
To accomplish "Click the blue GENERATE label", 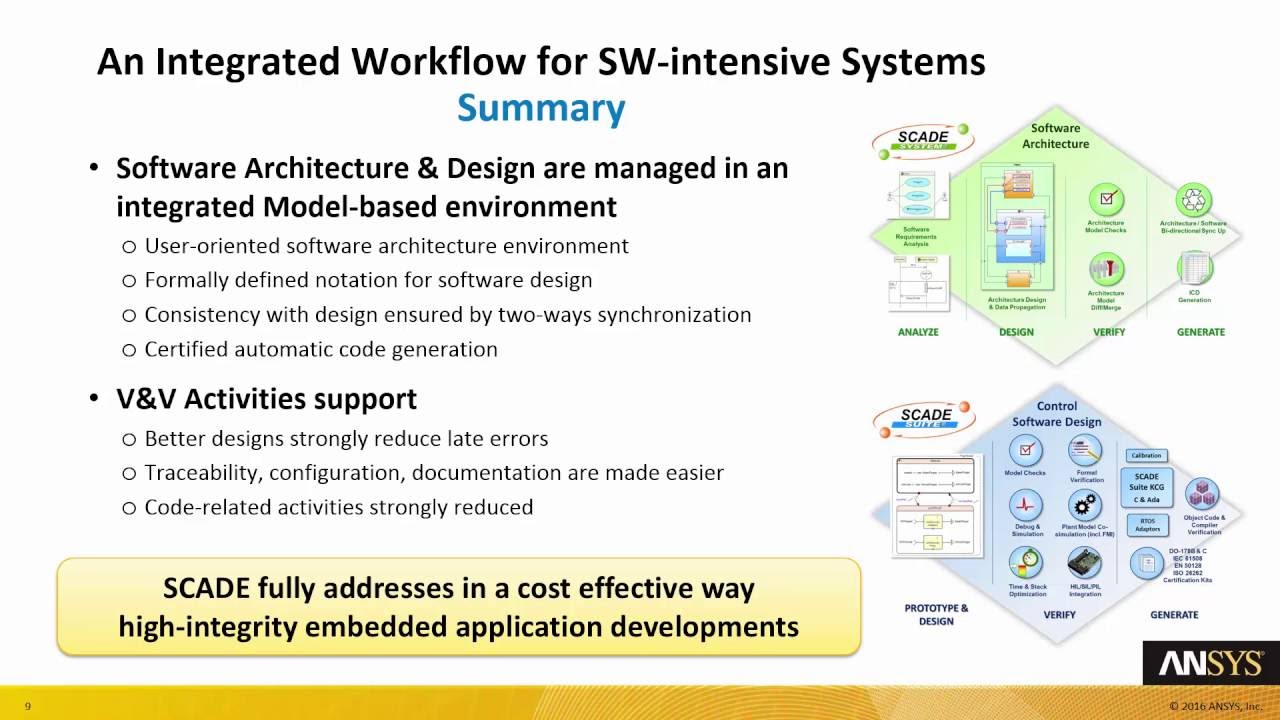I will 1174,615.
